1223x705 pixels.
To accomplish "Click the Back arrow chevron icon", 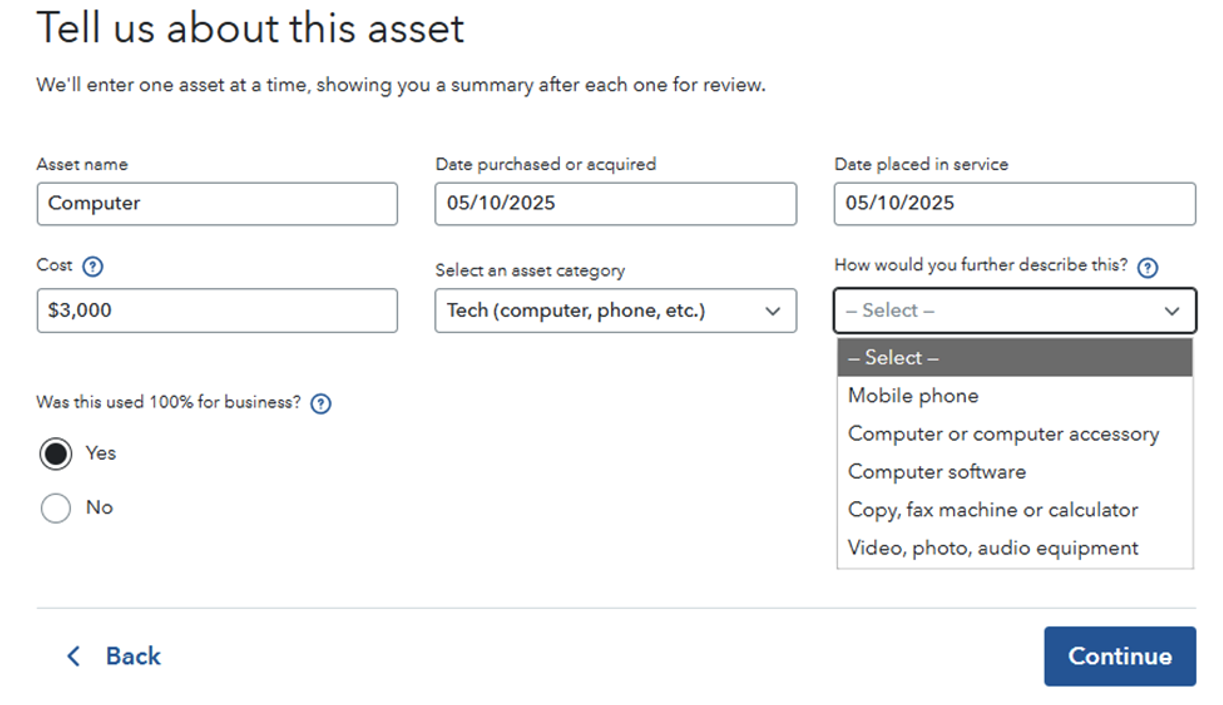I will pos(73,656).
